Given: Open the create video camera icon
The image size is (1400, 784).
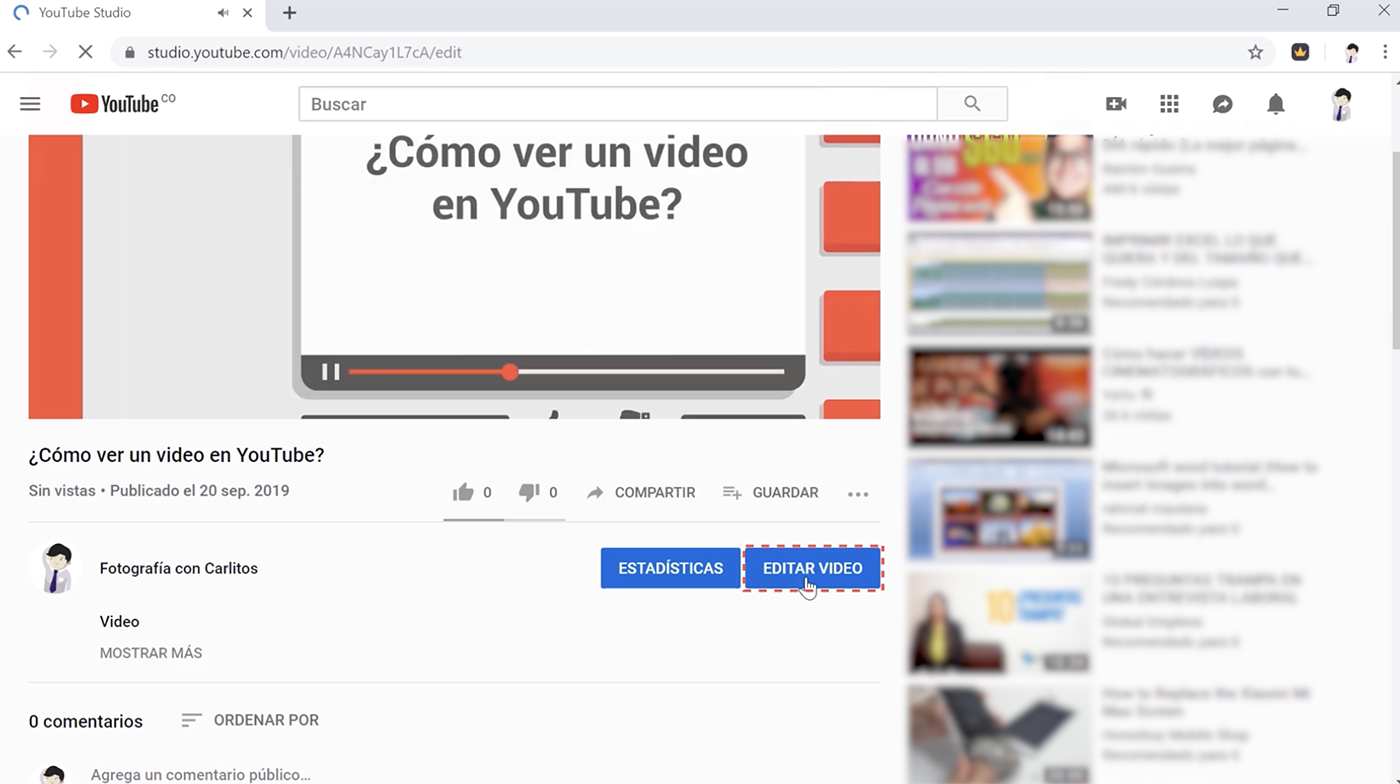Looking at the screenshot, I should (x=1116, y=104).
